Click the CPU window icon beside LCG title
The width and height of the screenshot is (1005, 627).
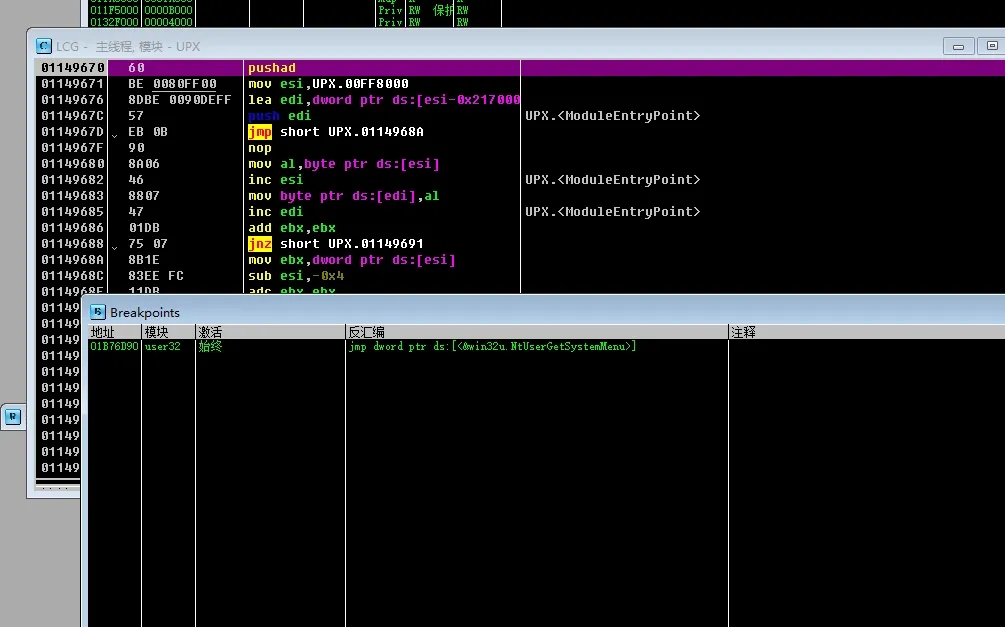pos(44,46)
